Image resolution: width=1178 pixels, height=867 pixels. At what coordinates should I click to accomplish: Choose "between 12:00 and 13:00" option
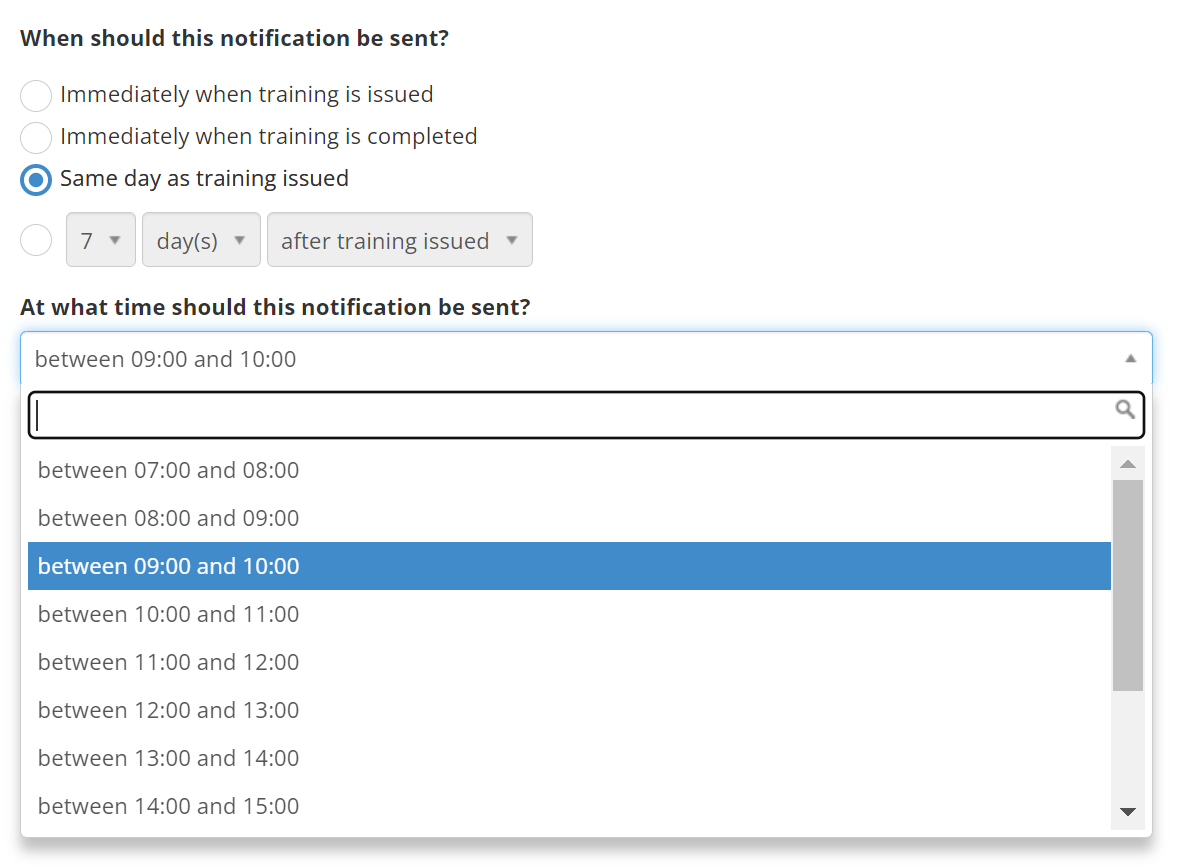pyautogui.click(x=168, y=710)
